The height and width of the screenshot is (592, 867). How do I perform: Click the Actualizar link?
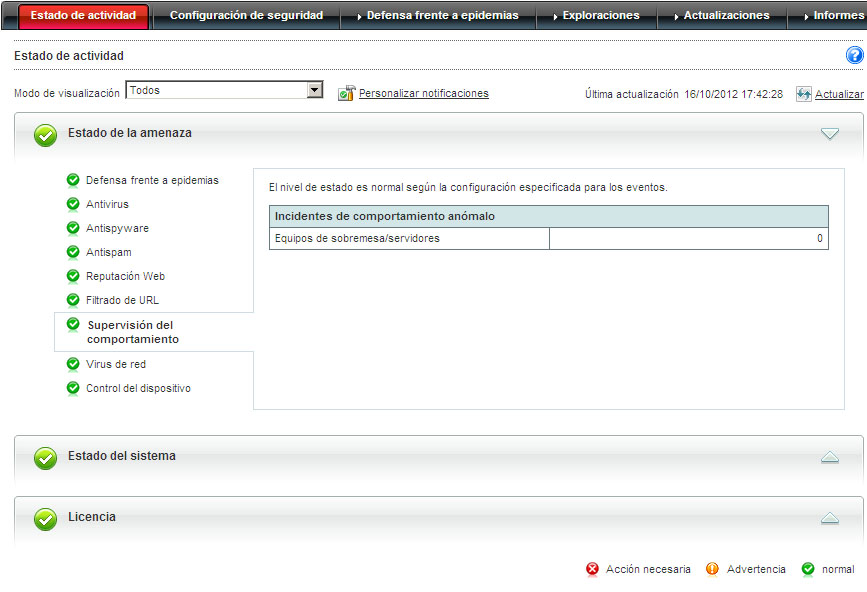tap(839, 94)
